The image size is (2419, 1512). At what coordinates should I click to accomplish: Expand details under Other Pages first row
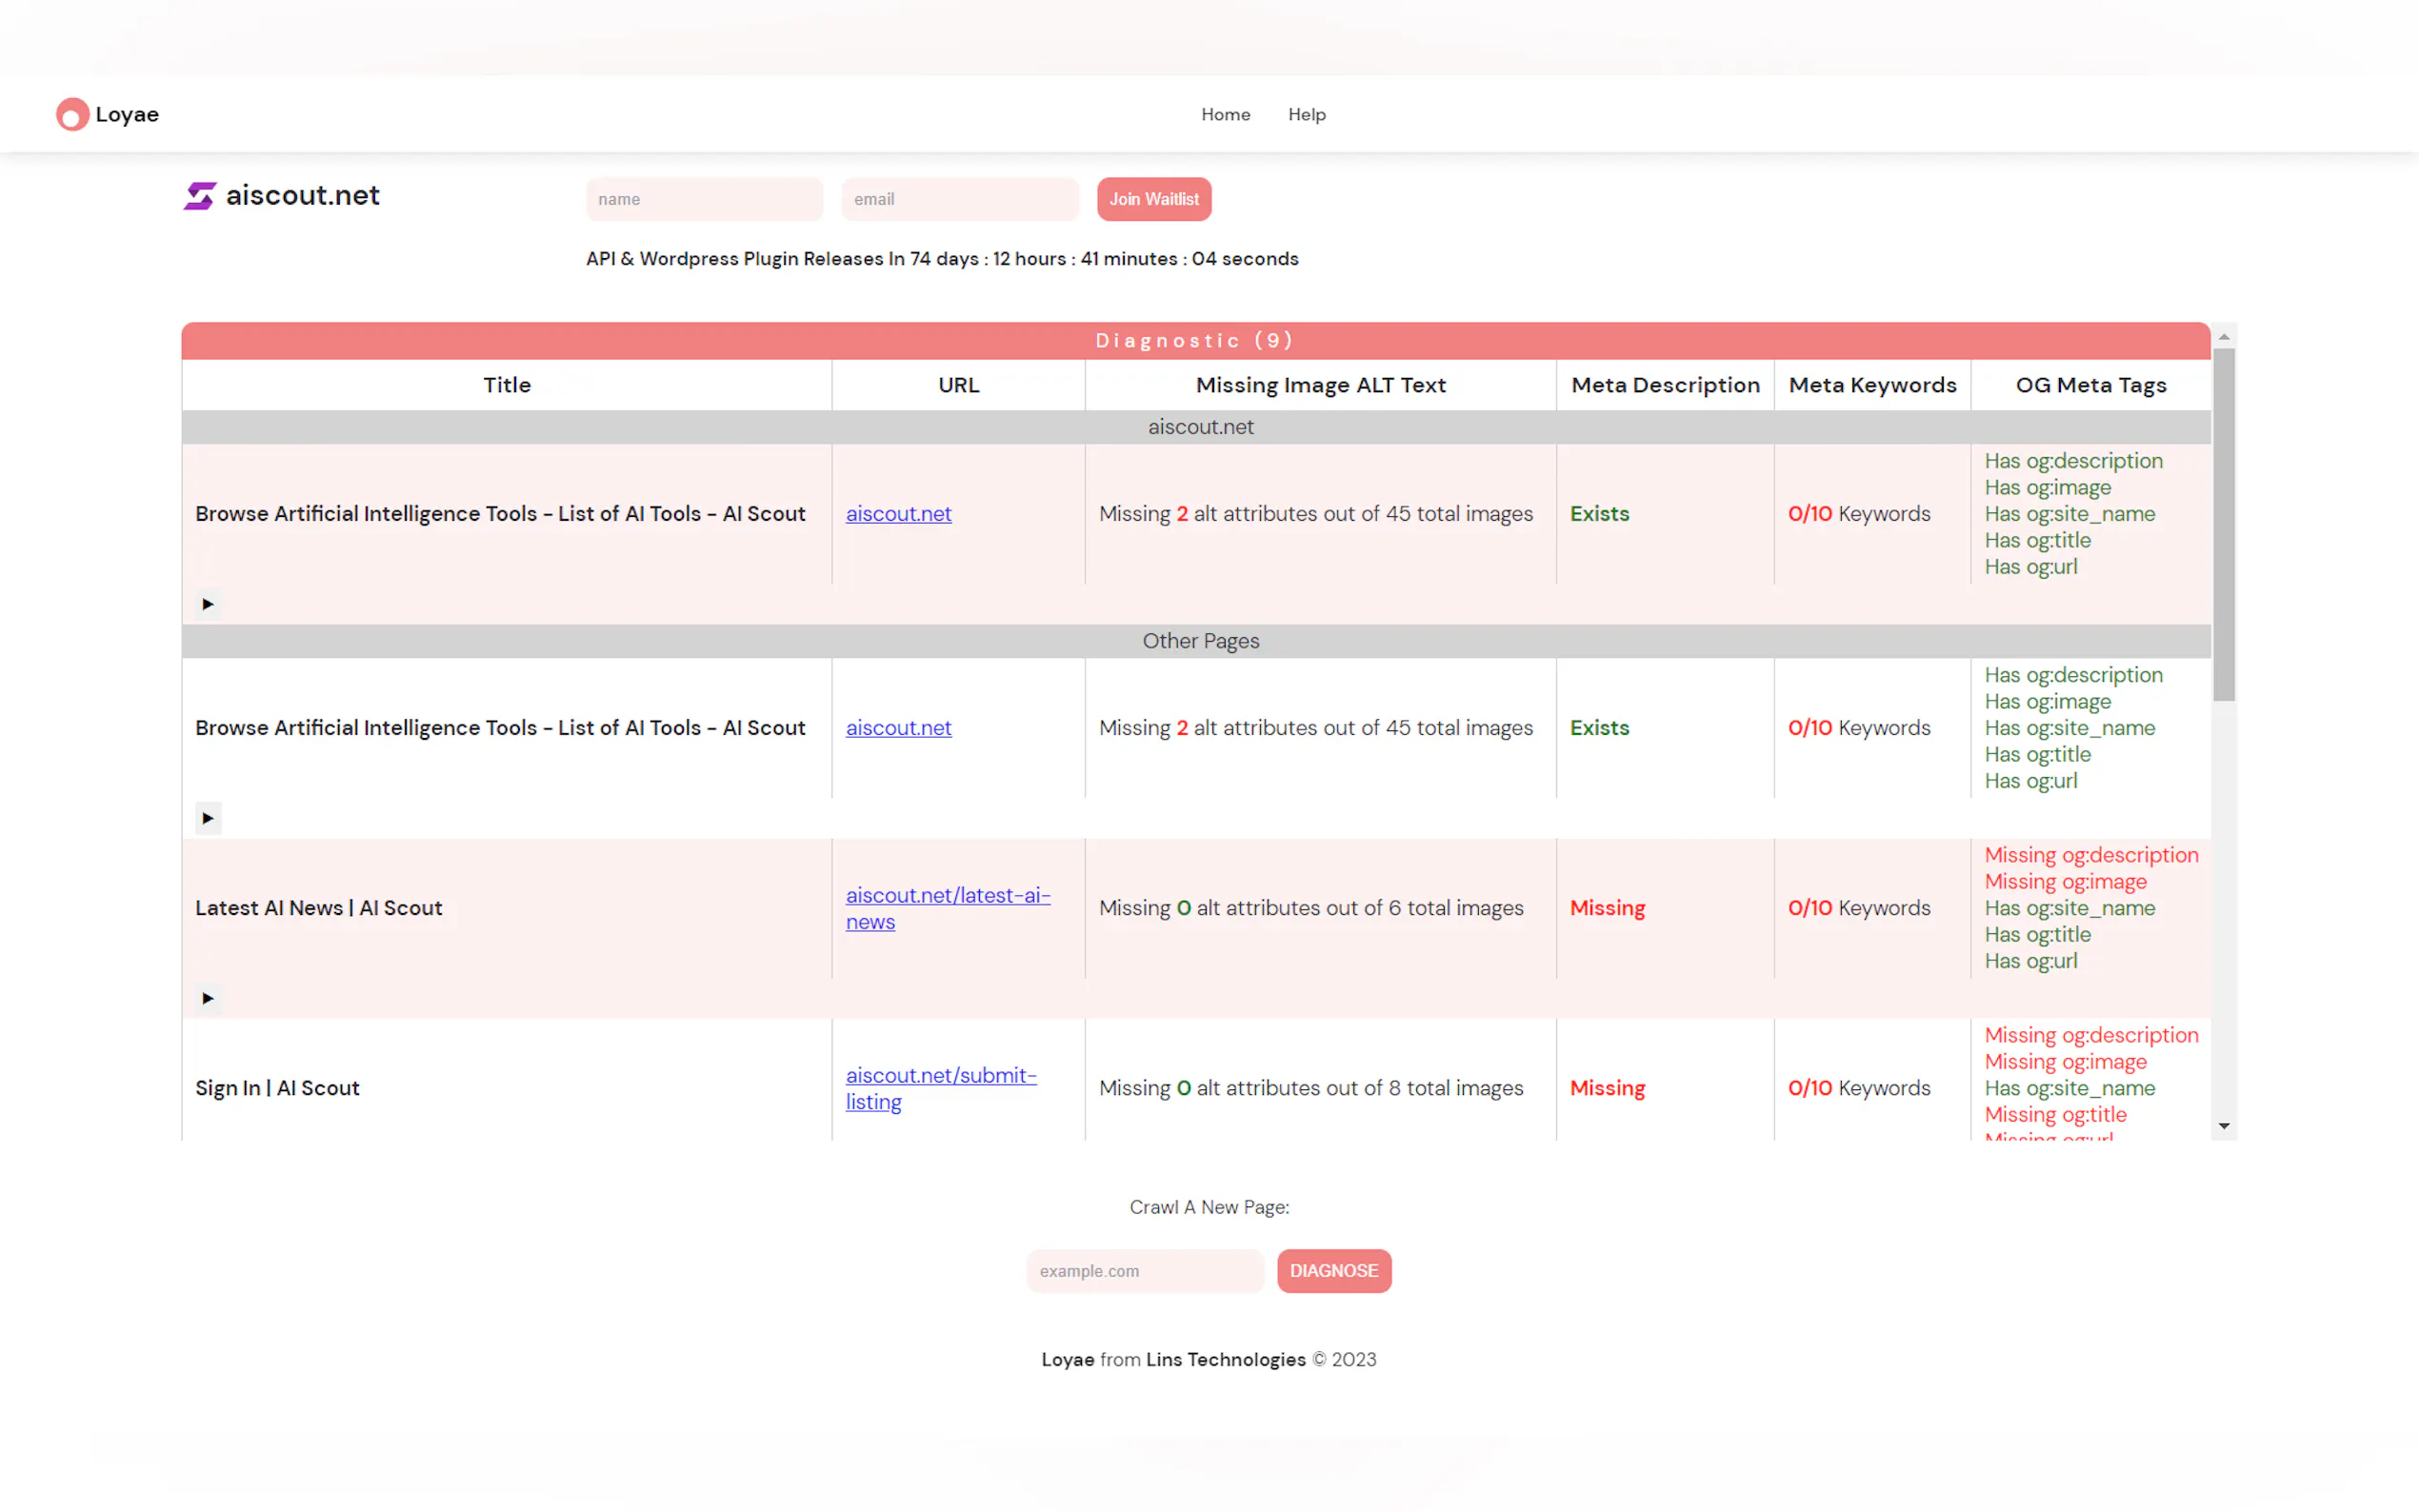(x=207, y=818)
